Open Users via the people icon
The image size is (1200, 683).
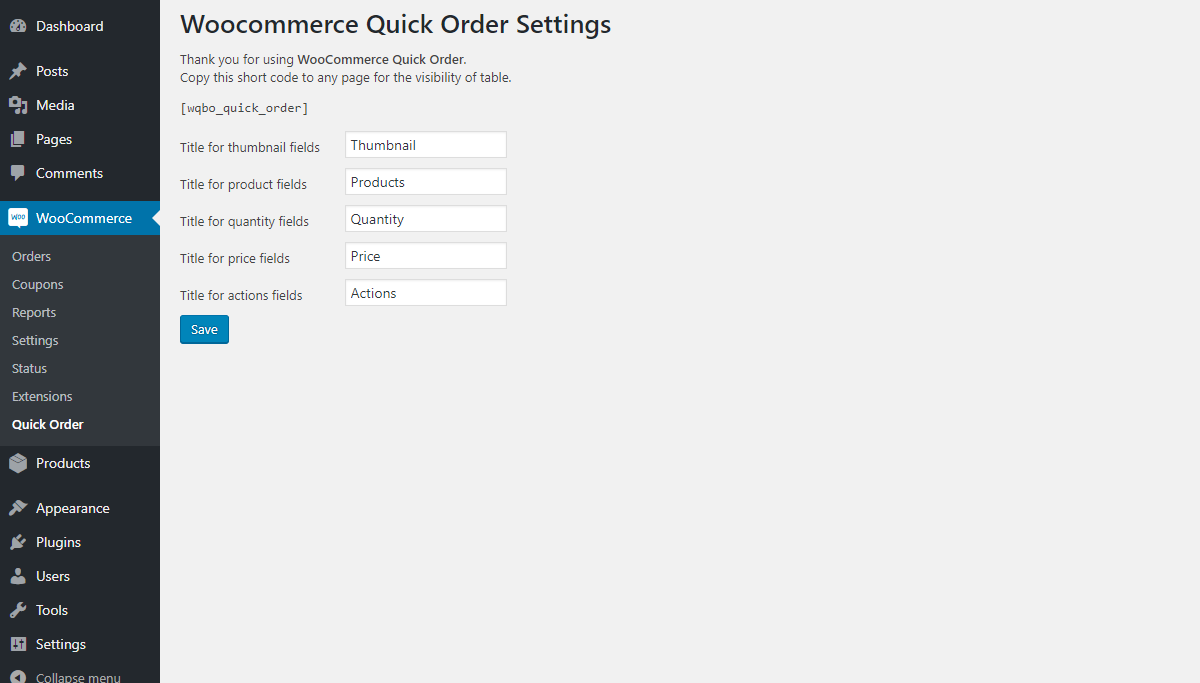pyautogui.click(x=20, y=575)
